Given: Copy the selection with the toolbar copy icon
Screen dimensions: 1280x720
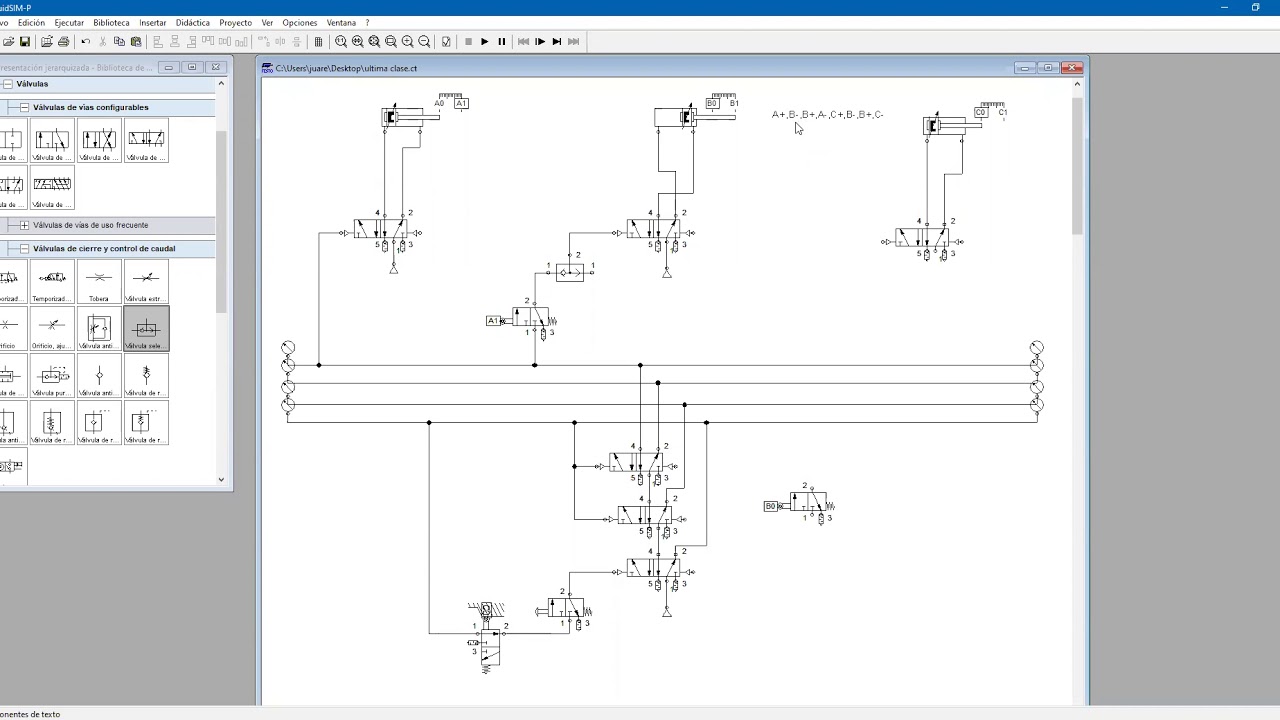Looking at the screenshot, I should tap(119, 41).
